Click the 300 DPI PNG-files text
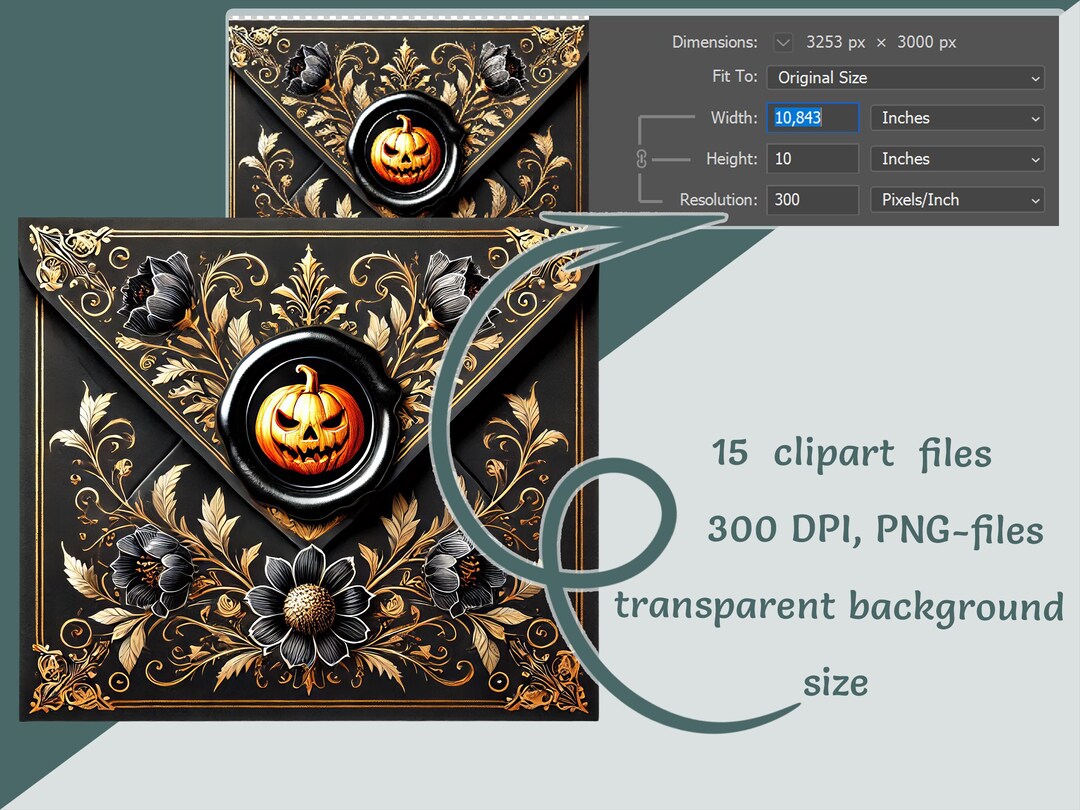 [x=875, y=528]
